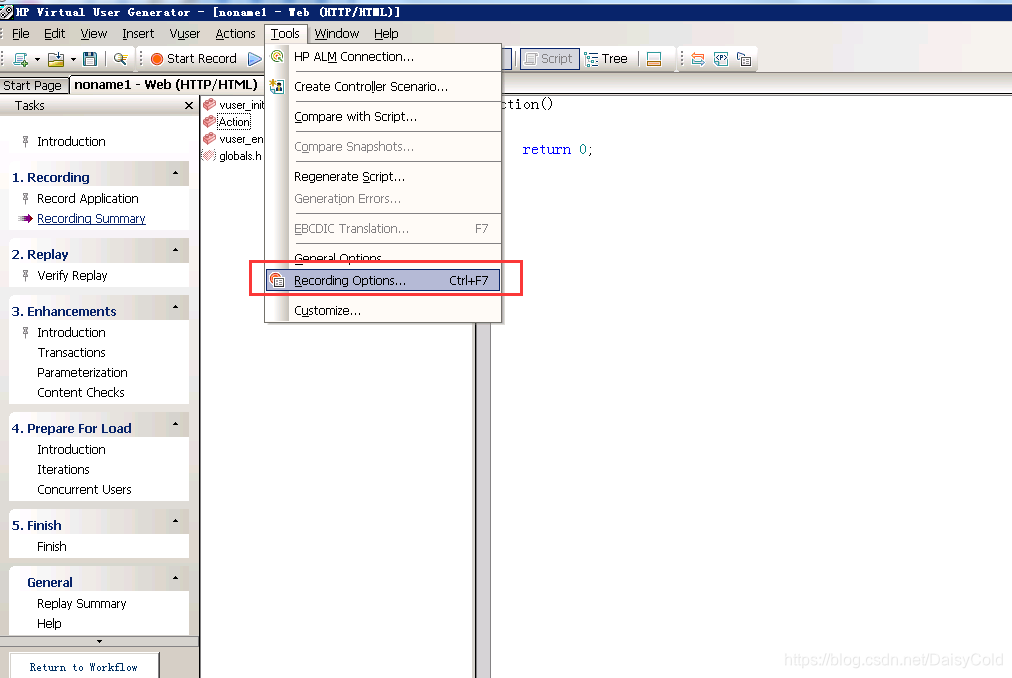Screen dimensions: 1012x678
Task: Choose Create Controller Scenario entry
Action: [x=383, y=87]
